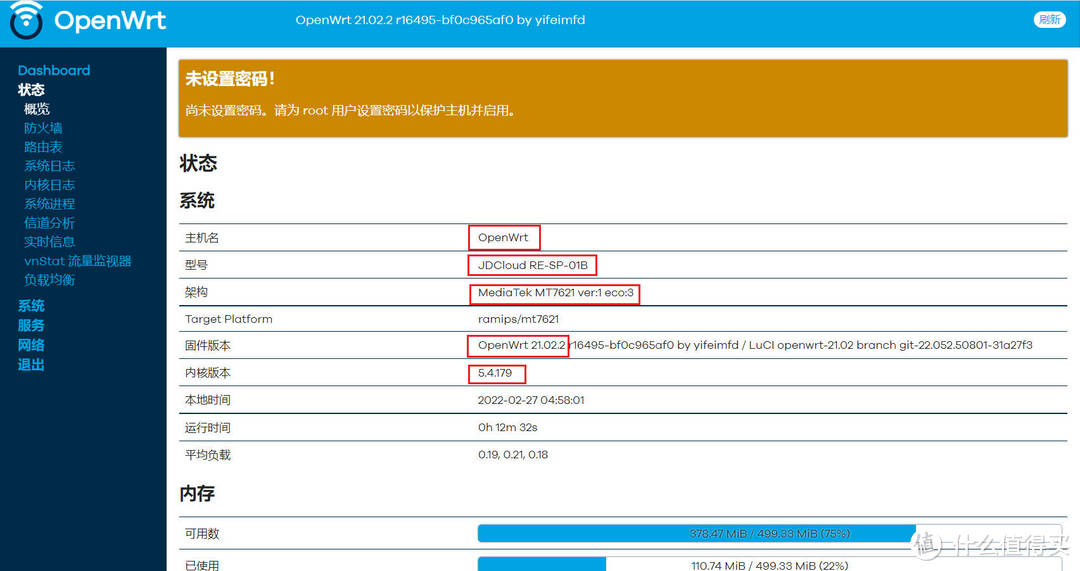
Task: Open 实时信息 page
Action: pos(49,242)
